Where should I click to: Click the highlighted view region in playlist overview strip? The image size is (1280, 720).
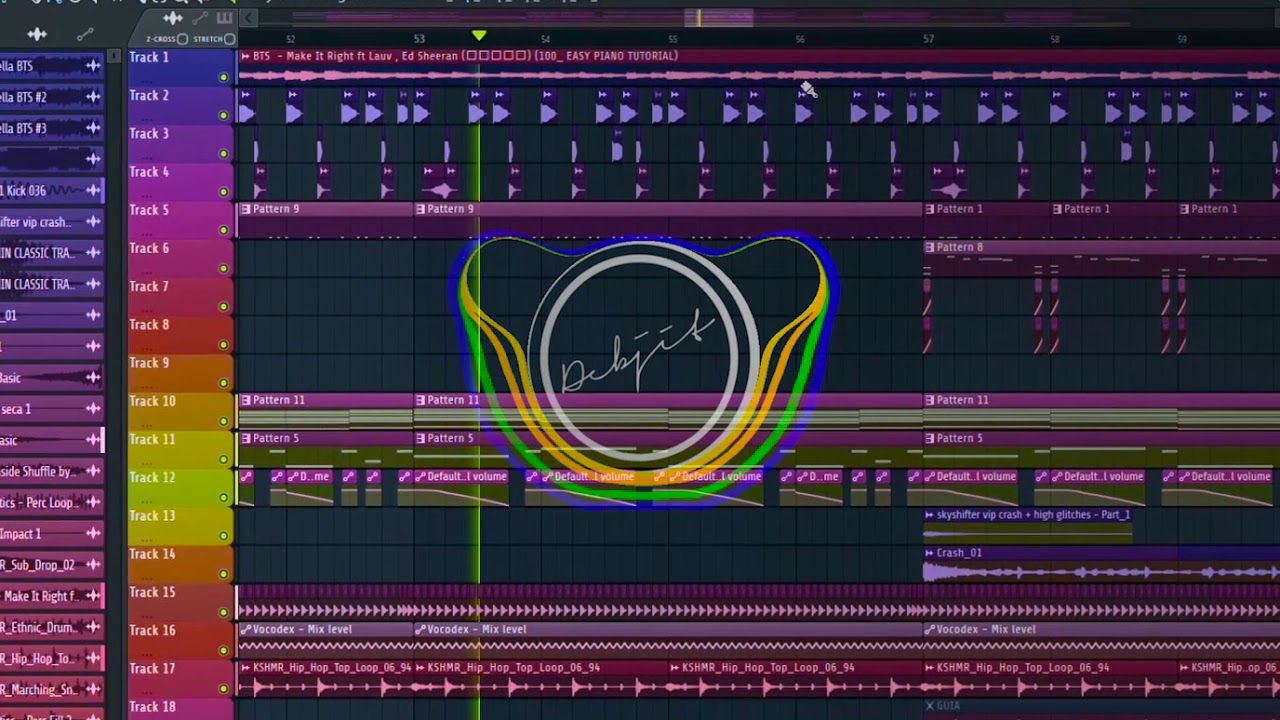719,18
